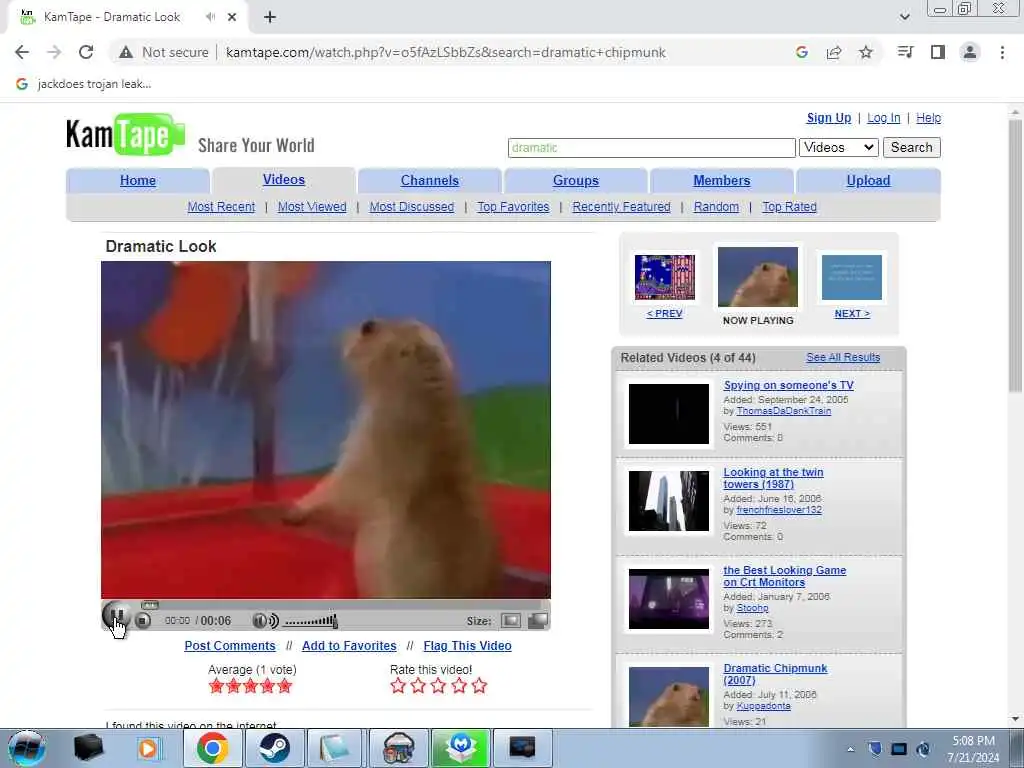1024x768 pixels.
Task: Open the twin towers video thumbnail
Action: tap(669, 501)
